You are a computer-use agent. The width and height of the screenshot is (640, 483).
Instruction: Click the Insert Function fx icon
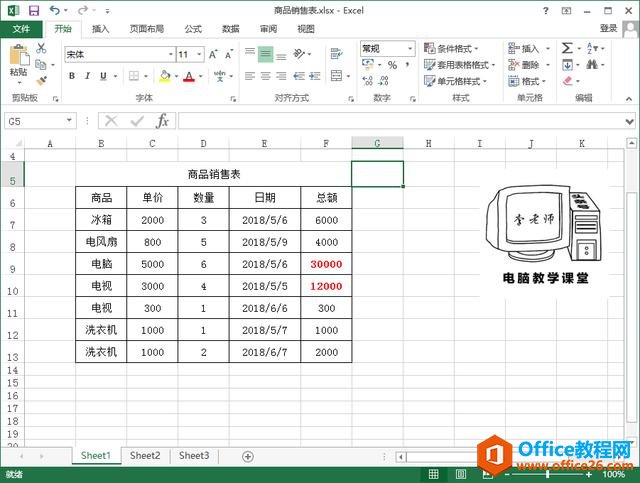point(162,120)
